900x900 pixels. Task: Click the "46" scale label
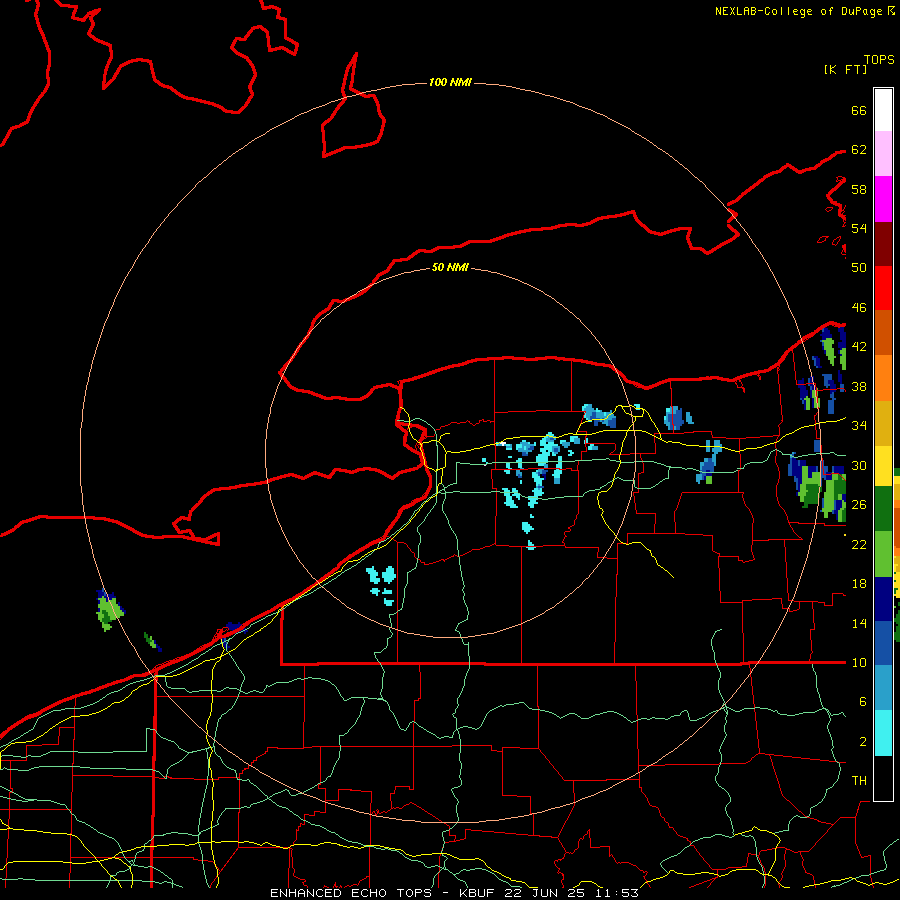(859, 308)
